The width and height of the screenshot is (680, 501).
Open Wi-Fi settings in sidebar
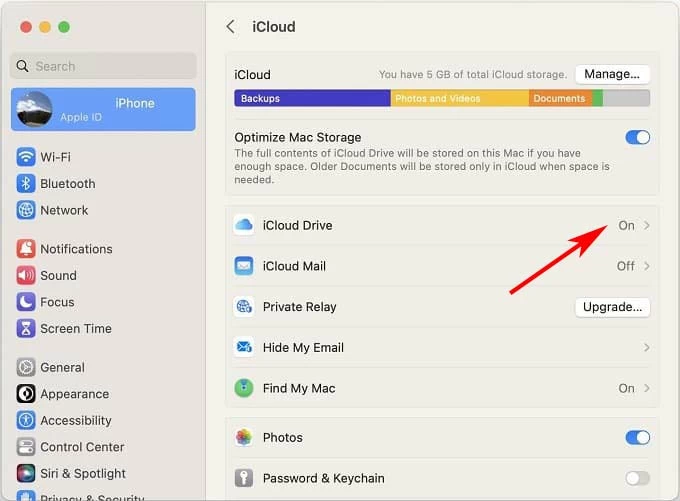click(55, 157)
